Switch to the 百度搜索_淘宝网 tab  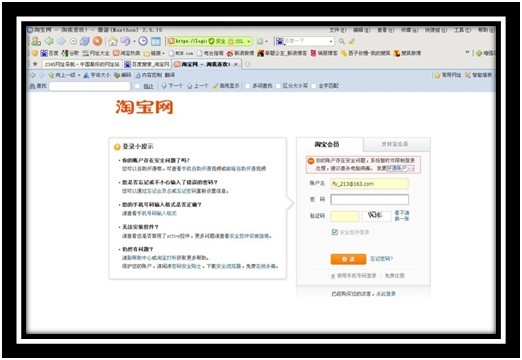(x=147, y=64)
